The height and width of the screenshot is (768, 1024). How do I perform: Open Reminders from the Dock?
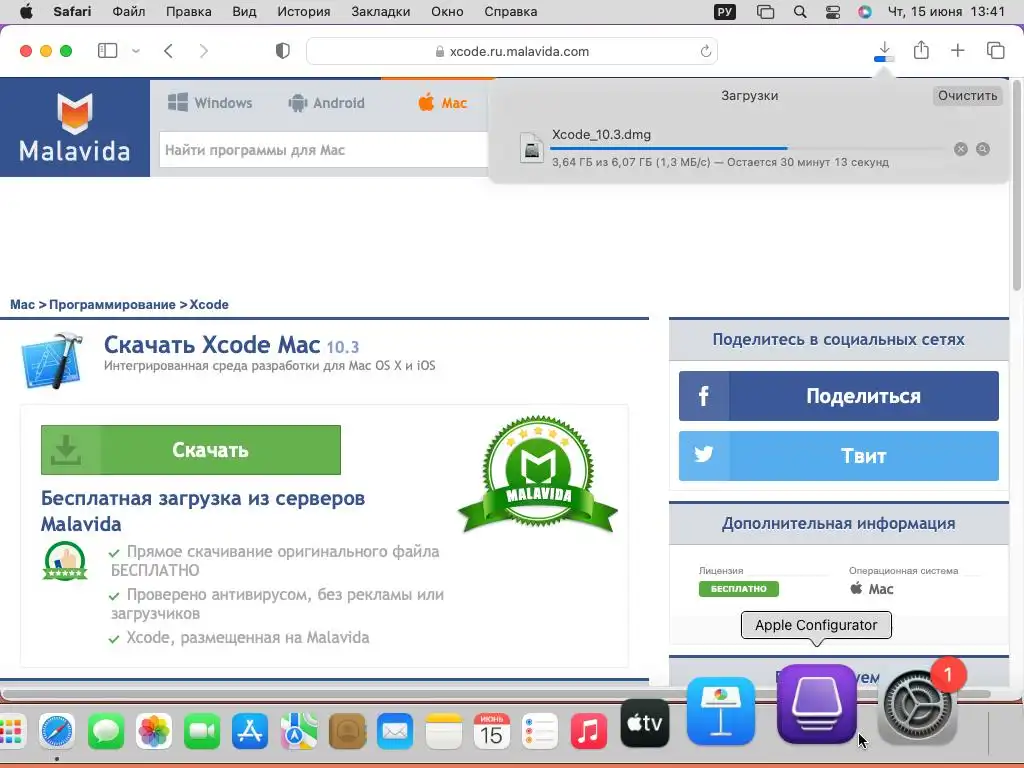pos(540,731)
